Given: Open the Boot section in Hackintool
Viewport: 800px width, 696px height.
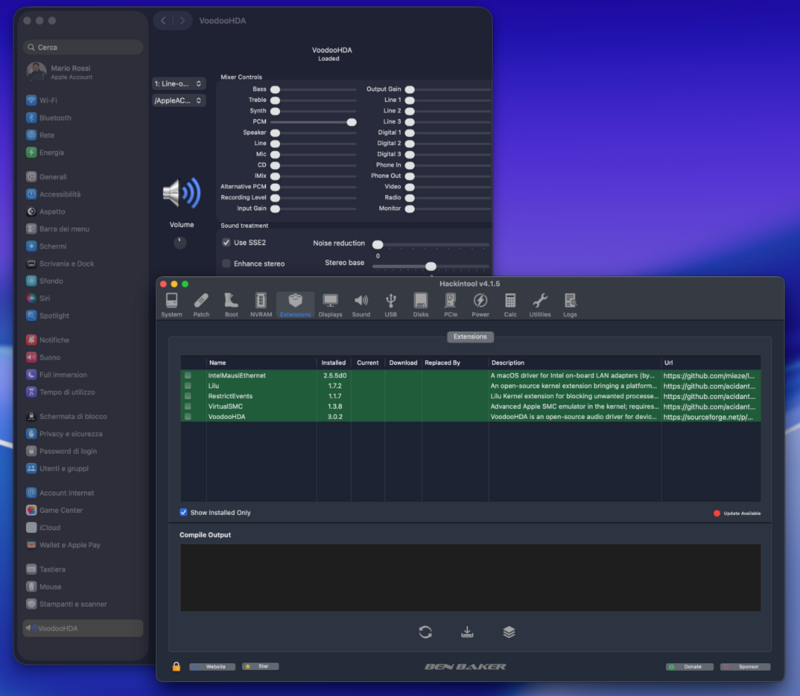Looking at the screenshot, I should tap(231, 305).
